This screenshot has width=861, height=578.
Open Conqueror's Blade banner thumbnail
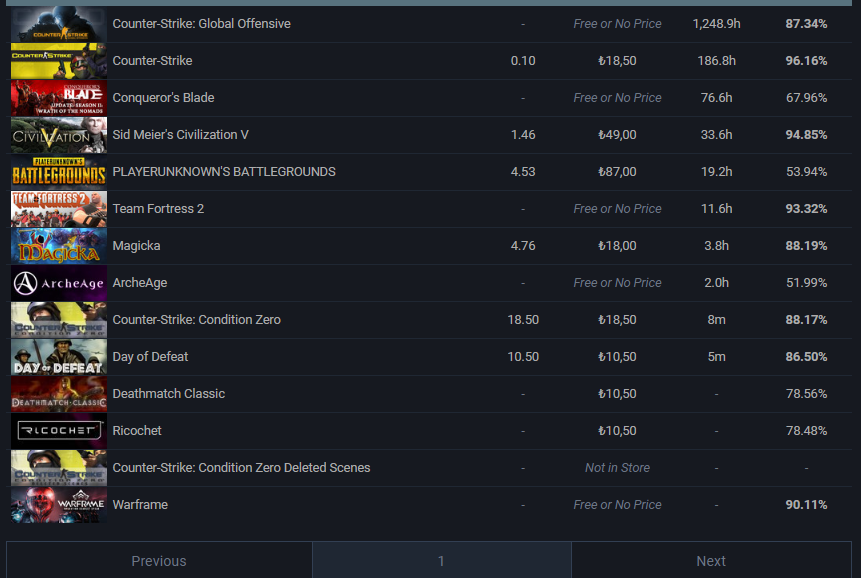(x=59, y=98)
